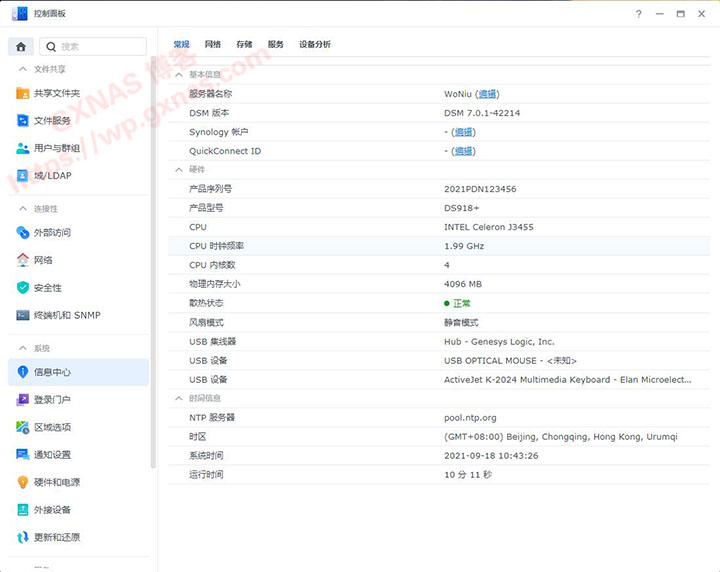
Task: Collapse 文件共享 sidebar group
Action: (x=23, y=69)
